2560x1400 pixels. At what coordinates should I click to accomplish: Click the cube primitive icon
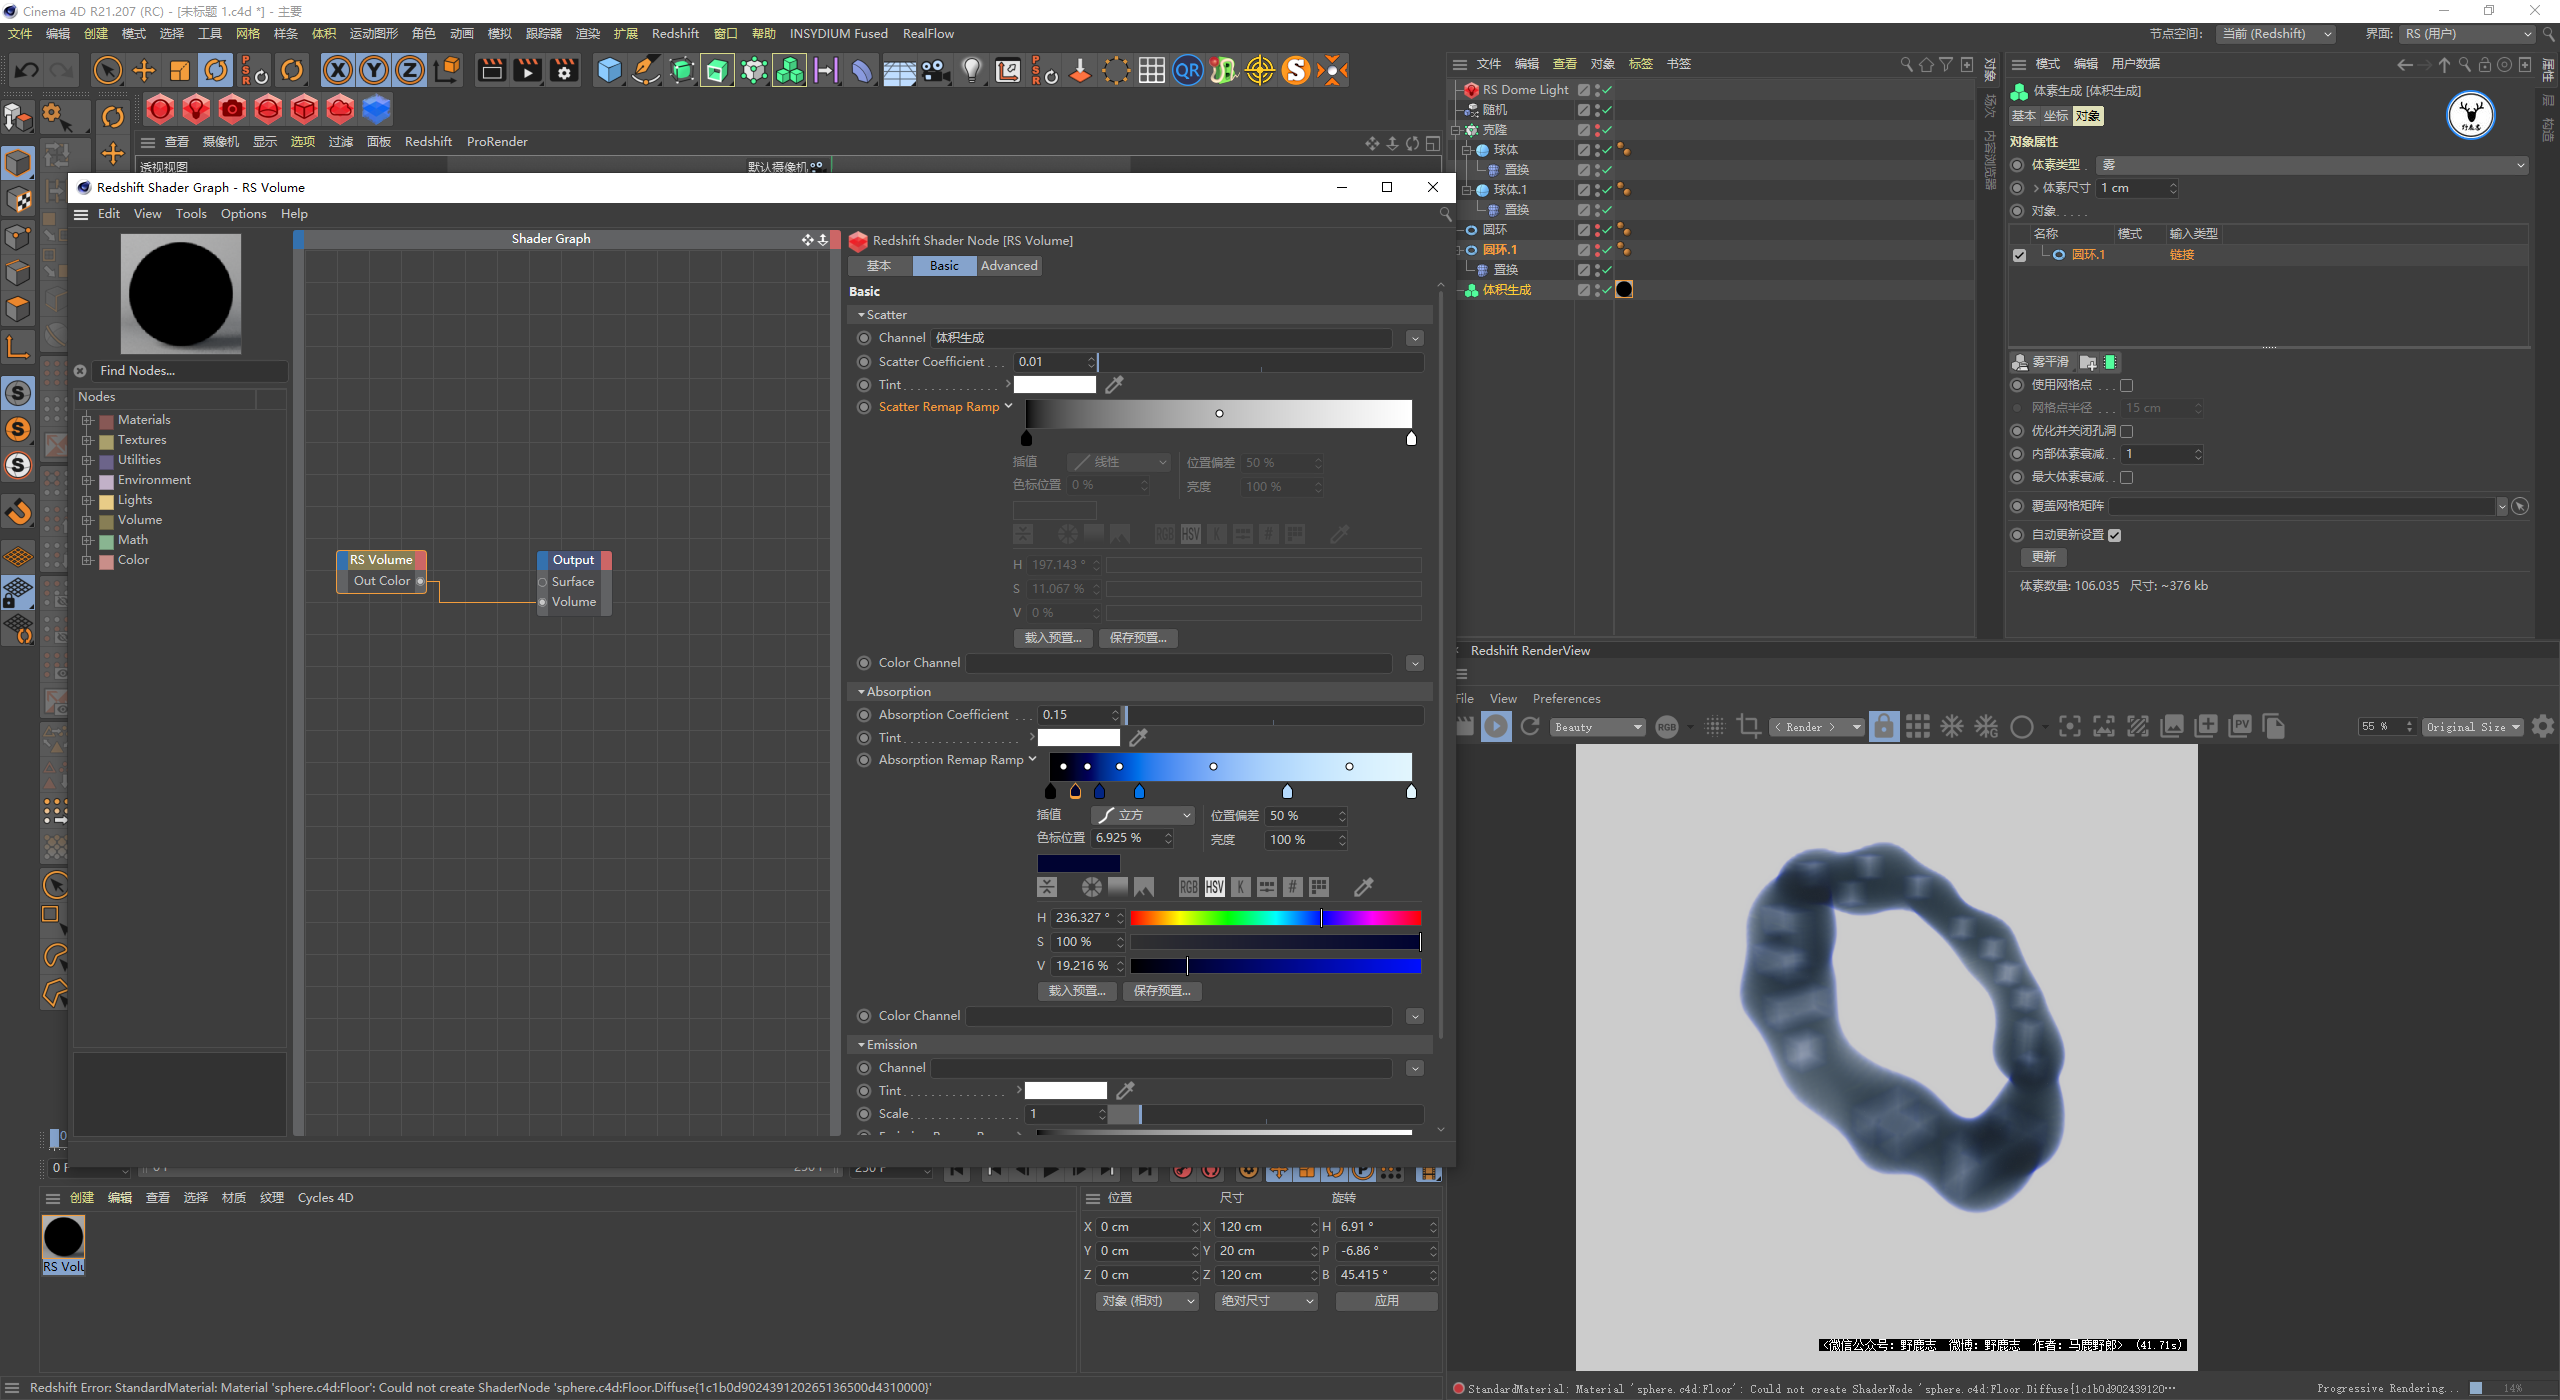[608, 70]
